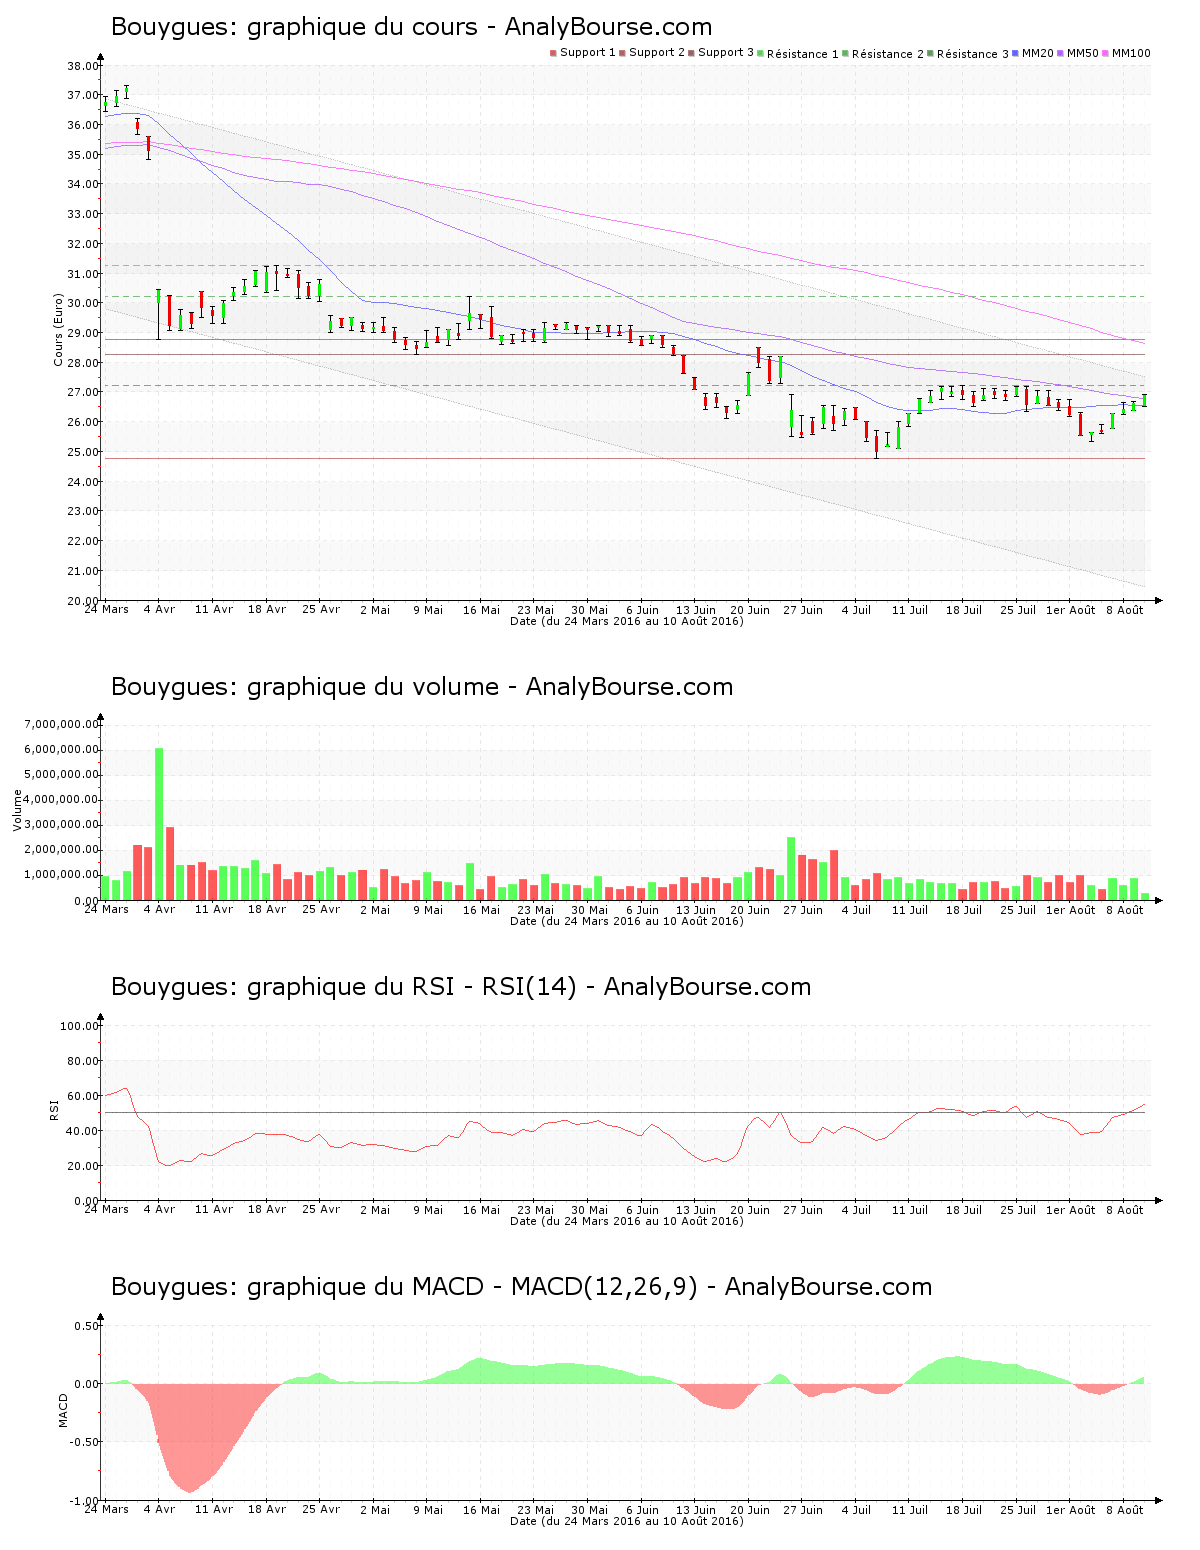Click the '100.00' RSI axis label
Screen dimensions: 1200x1550
(x=79, y=1026)
